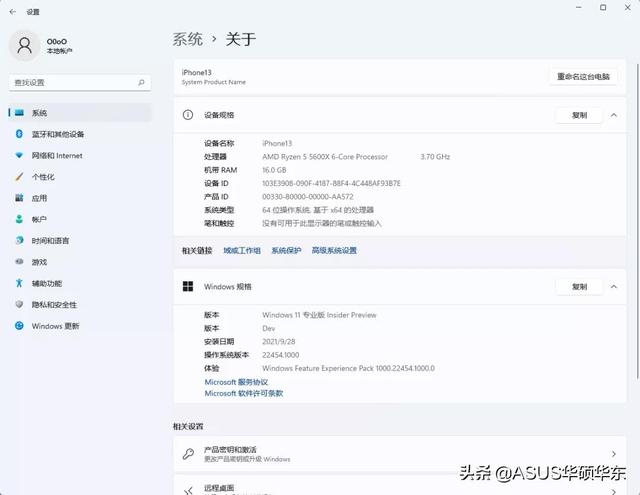Open 蓝牙和其他设备 (Bluetooth) from the sidebar

click(x=80, y=134)
